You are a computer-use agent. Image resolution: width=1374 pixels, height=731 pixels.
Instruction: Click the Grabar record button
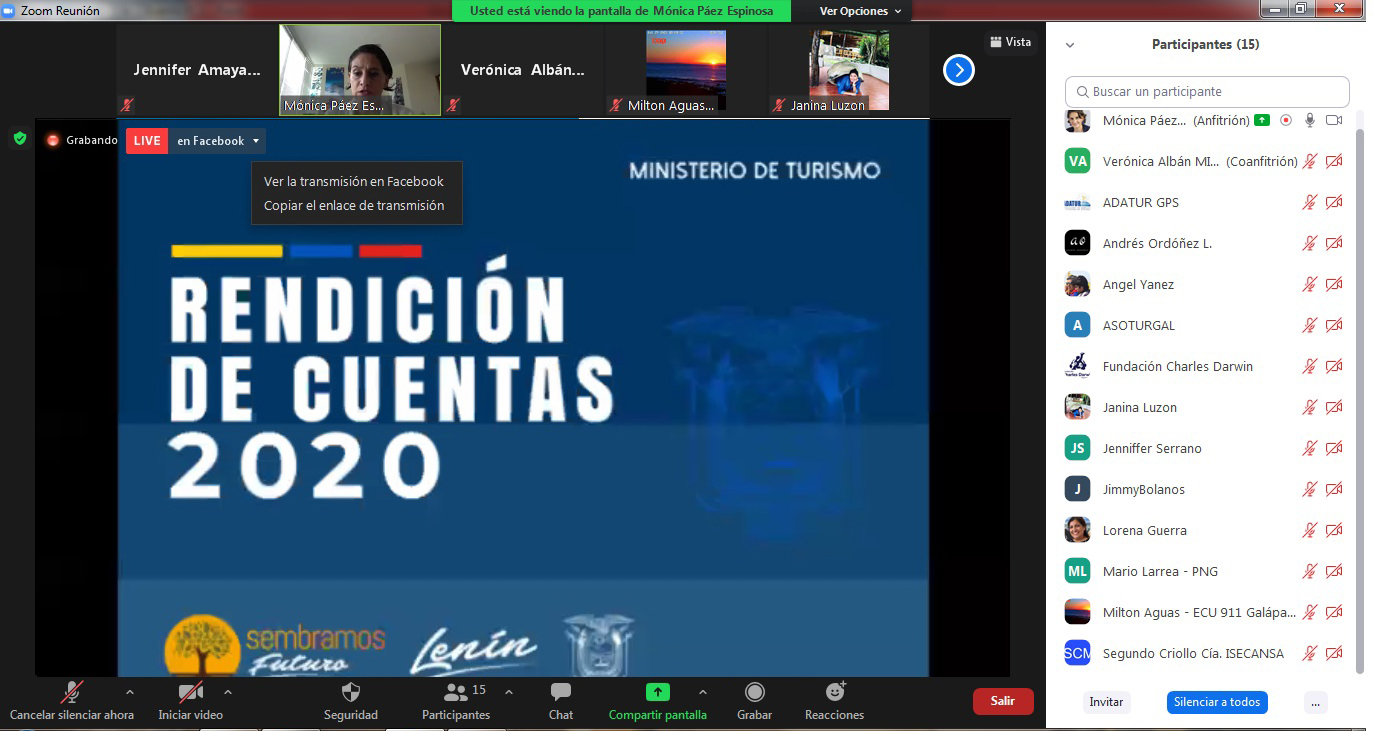coord(755,700)
